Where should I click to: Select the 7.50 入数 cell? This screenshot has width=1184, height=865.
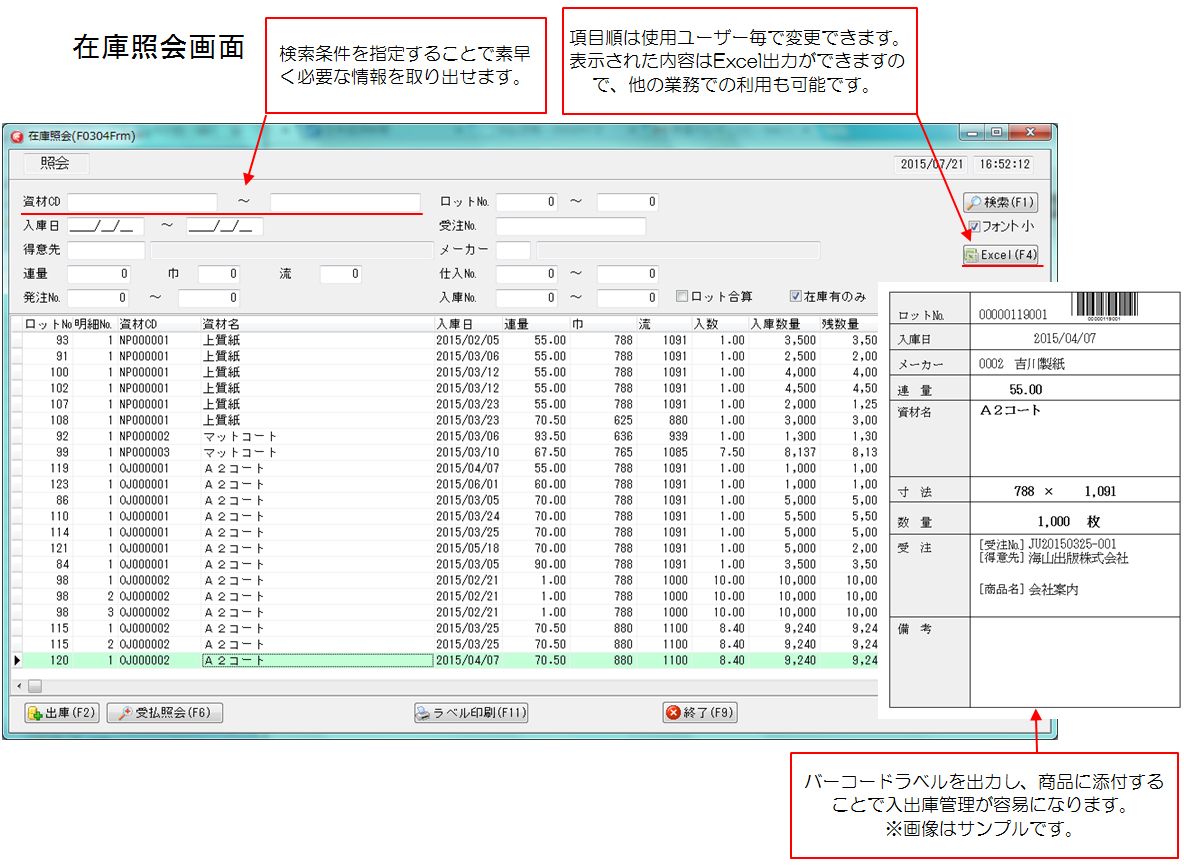coord(719,452)
